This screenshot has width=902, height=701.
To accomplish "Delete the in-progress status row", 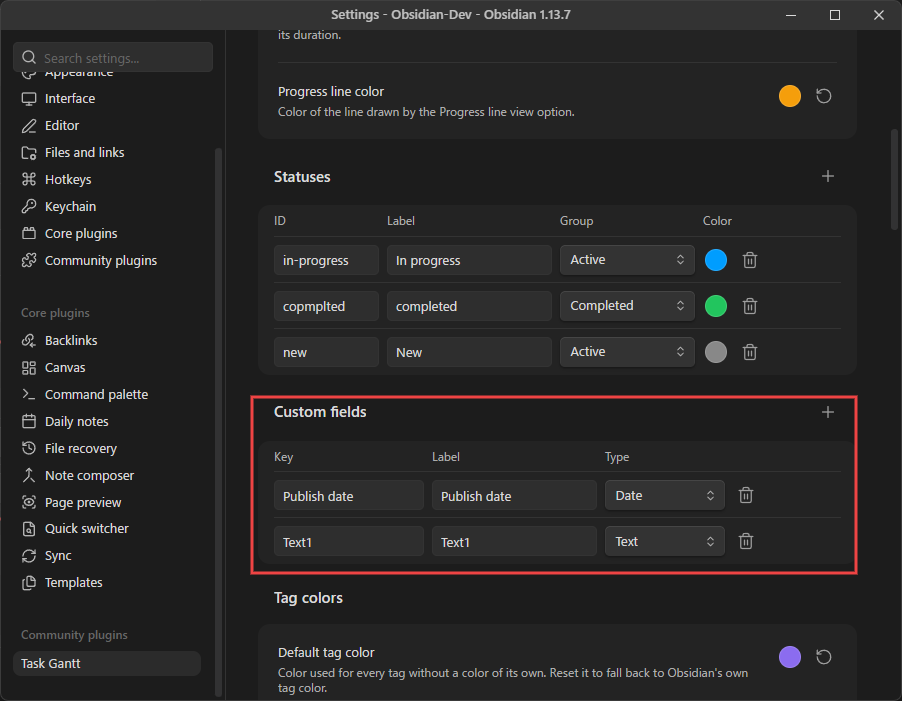I will tap(750, 260).
